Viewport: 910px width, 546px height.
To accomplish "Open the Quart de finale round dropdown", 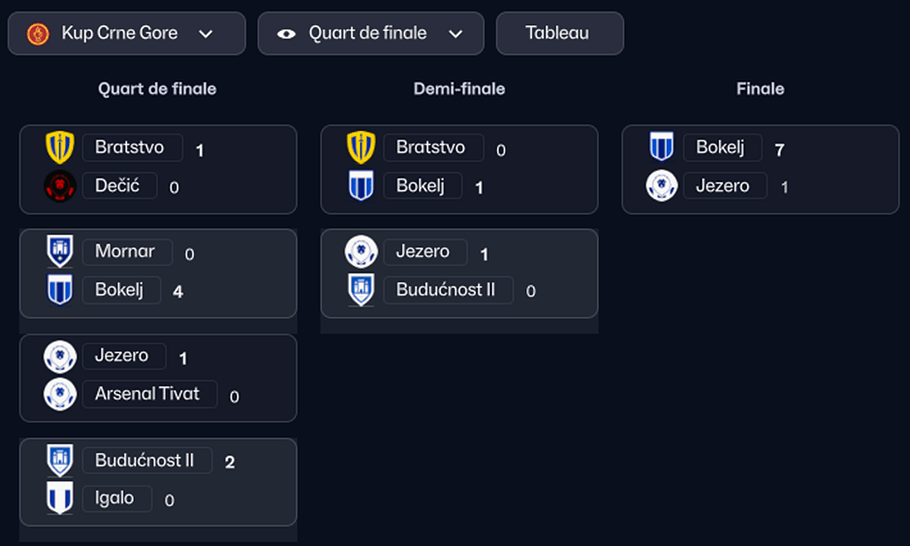I will (456, 33).
